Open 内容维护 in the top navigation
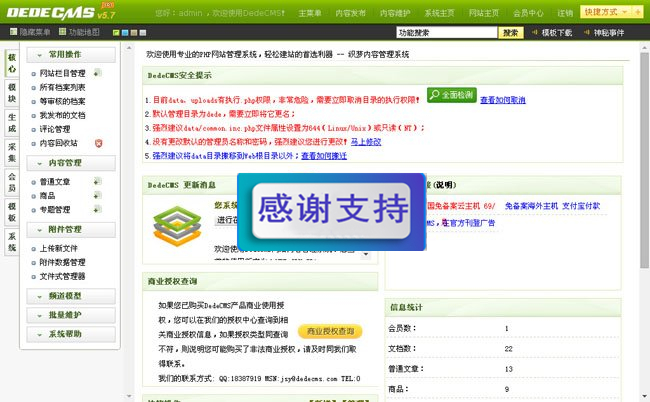This screenshot has height=402, width=650. pos(395,13)
